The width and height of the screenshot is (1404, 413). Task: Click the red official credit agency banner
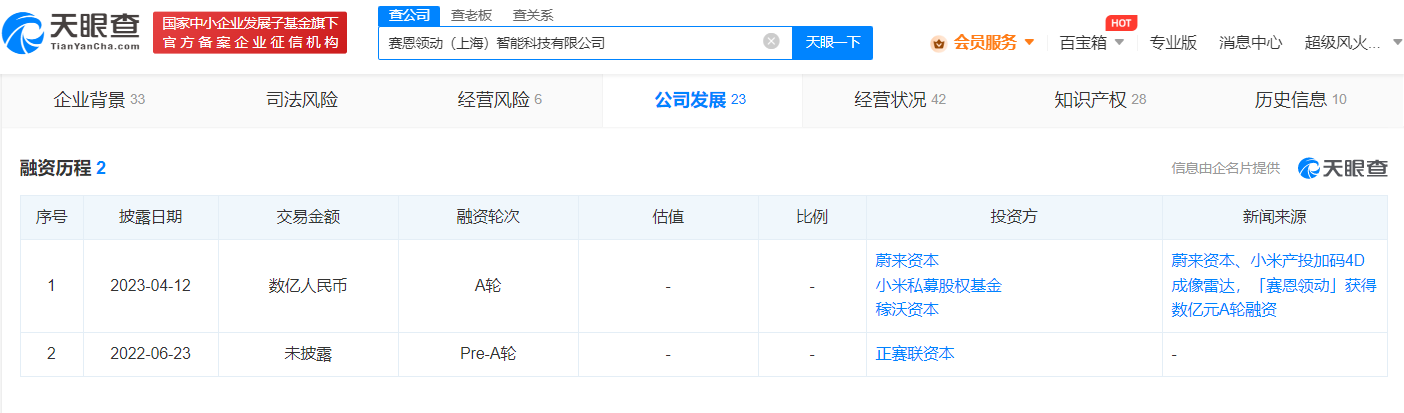pyautogui.click(x=250, y=33)
